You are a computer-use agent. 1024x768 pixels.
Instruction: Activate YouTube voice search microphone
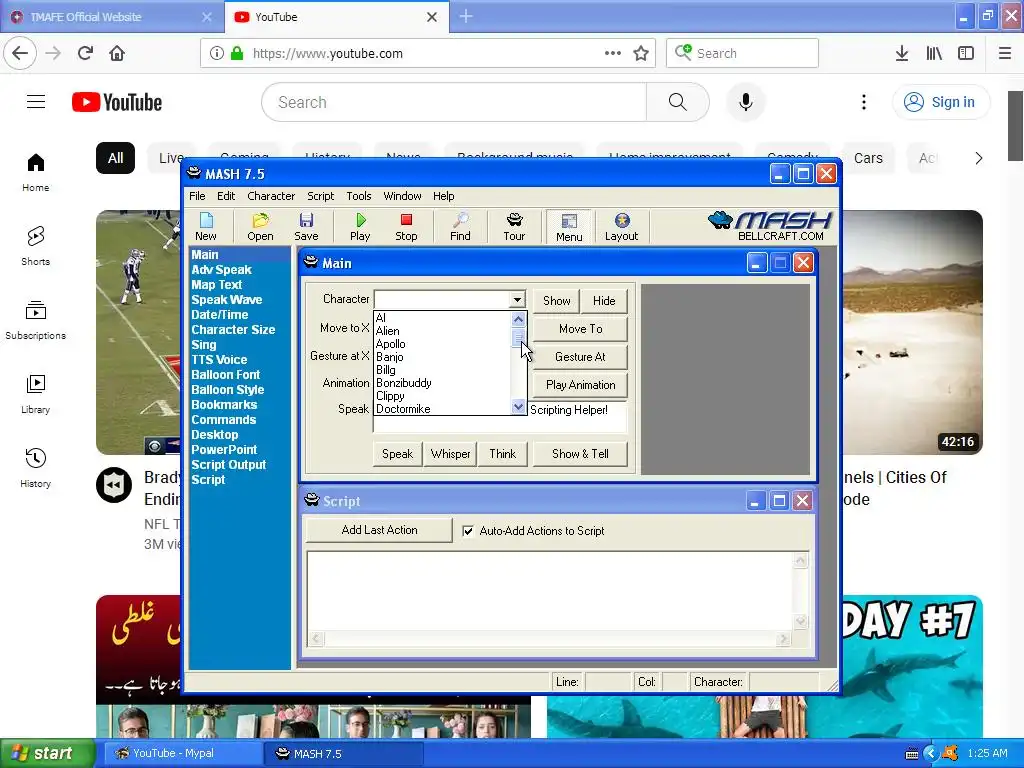745,102
